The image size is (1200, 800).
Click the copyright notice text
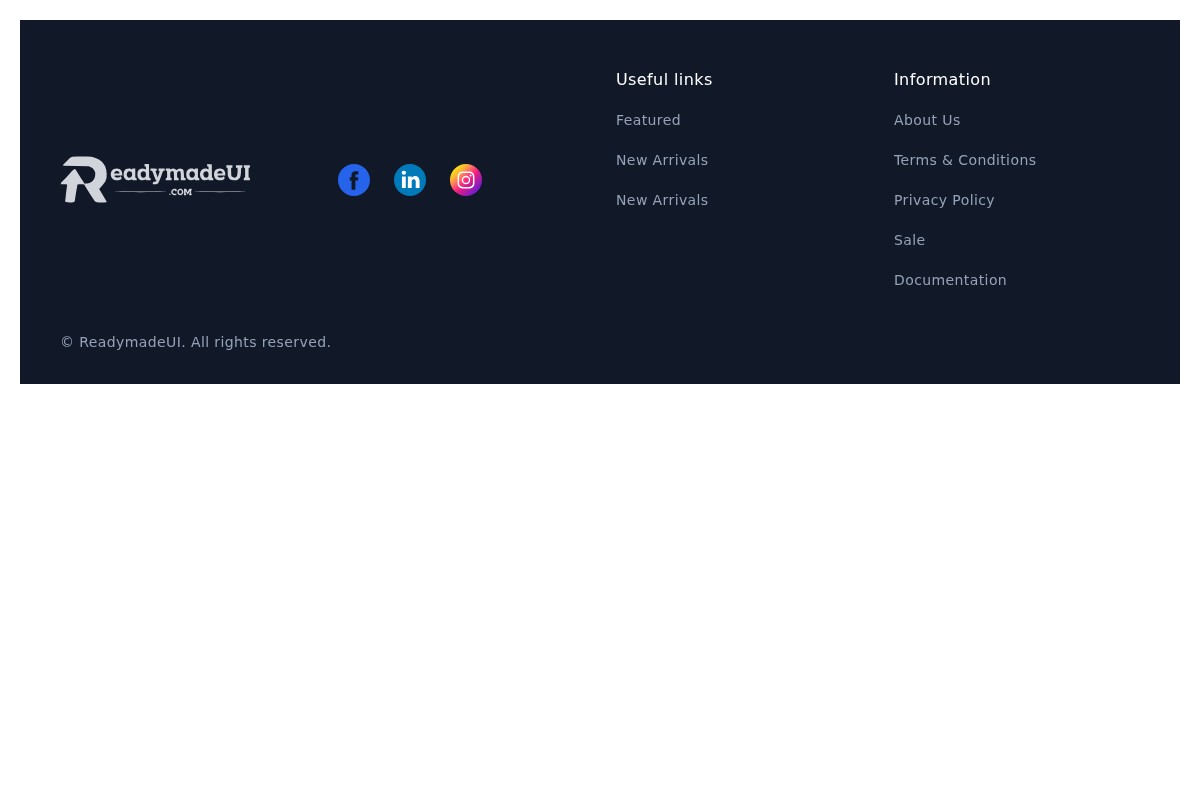coord(196,342)
